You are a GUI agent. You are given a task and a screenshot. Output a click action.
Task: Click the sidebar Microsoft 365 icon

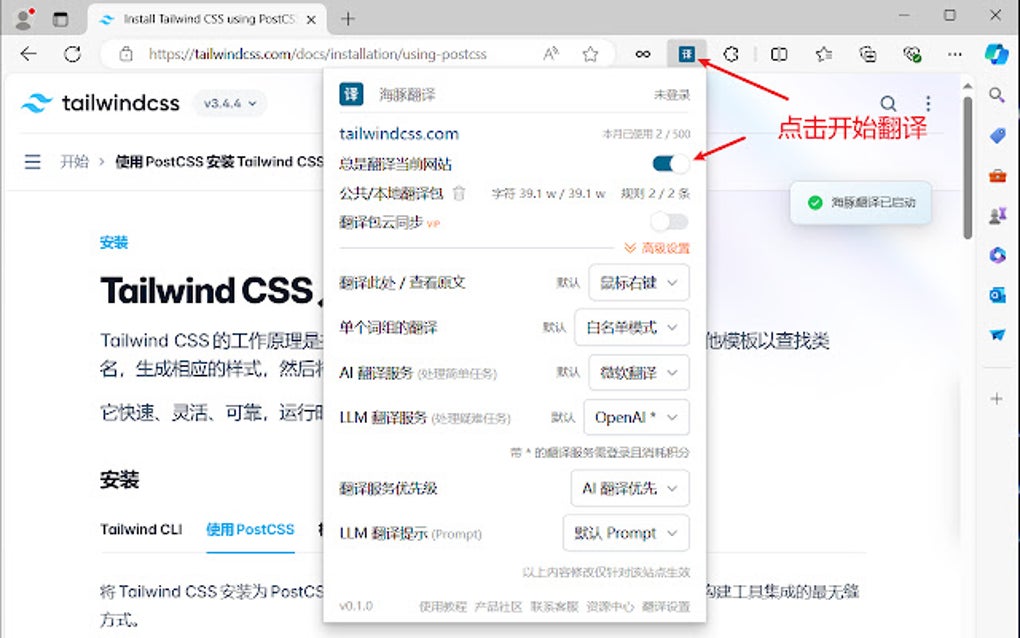point(997,255)
